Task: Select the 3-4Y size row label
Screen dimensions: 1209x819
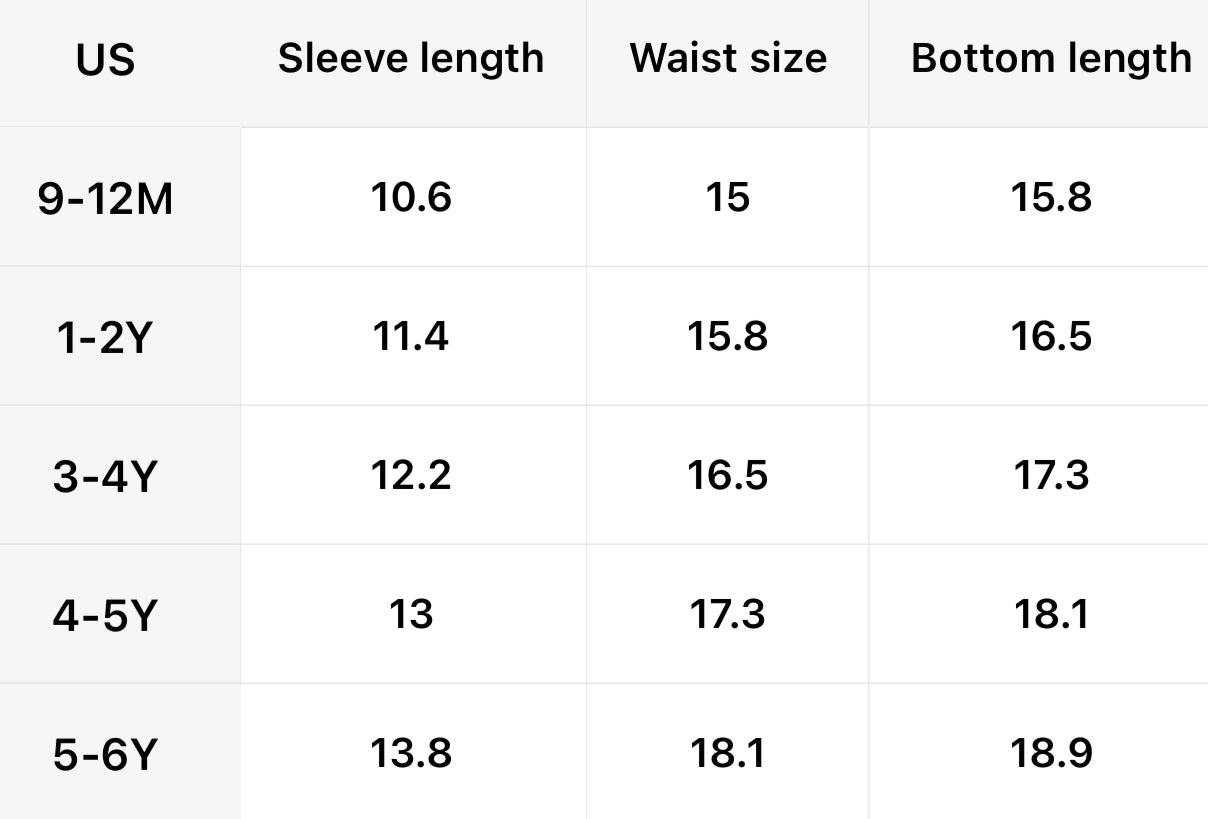Action: [105, 477]
